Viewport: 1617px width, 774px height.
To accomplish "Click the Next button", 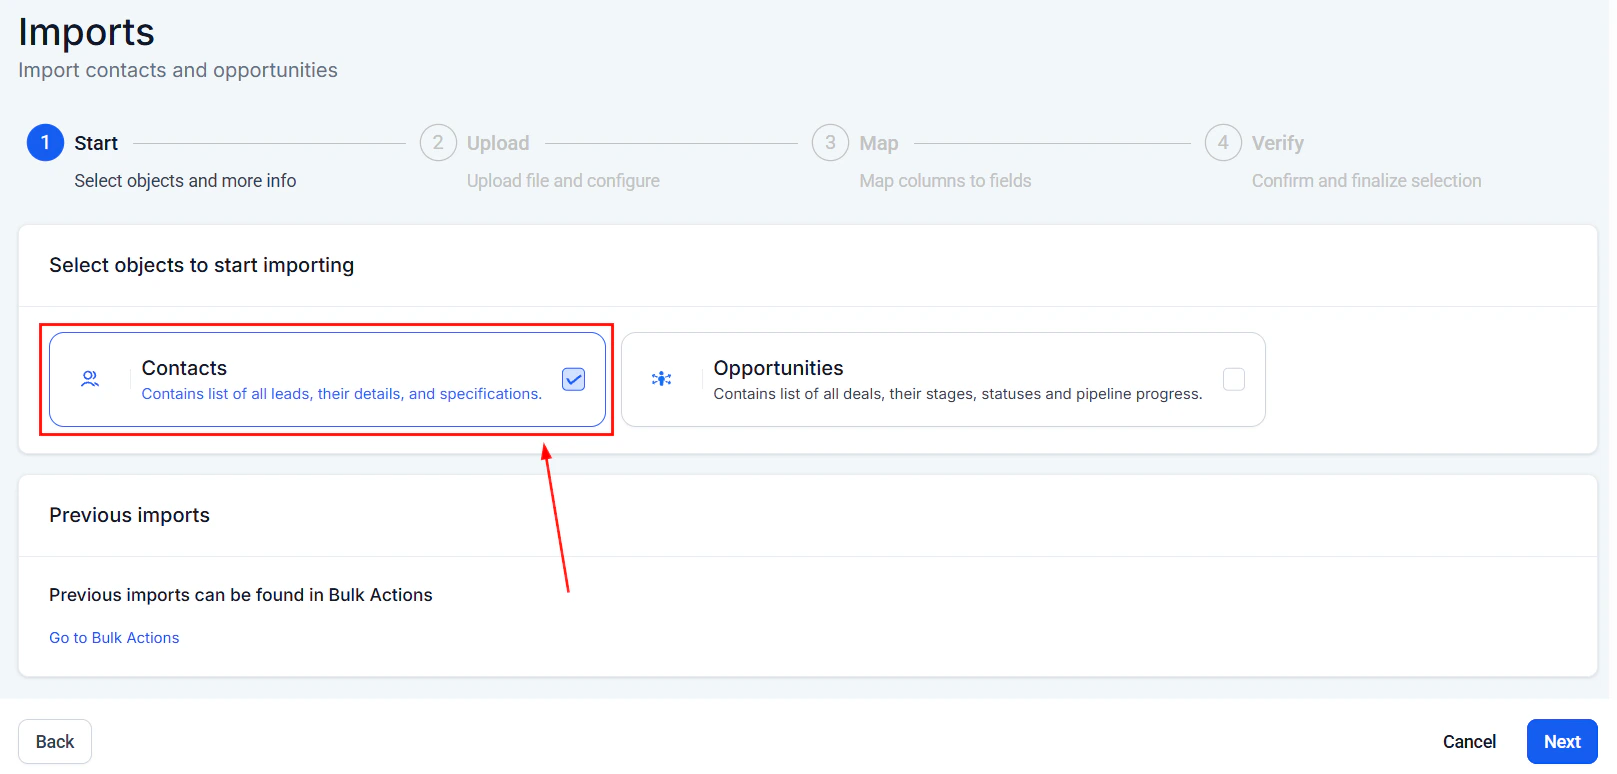I will click(1562, 742).
